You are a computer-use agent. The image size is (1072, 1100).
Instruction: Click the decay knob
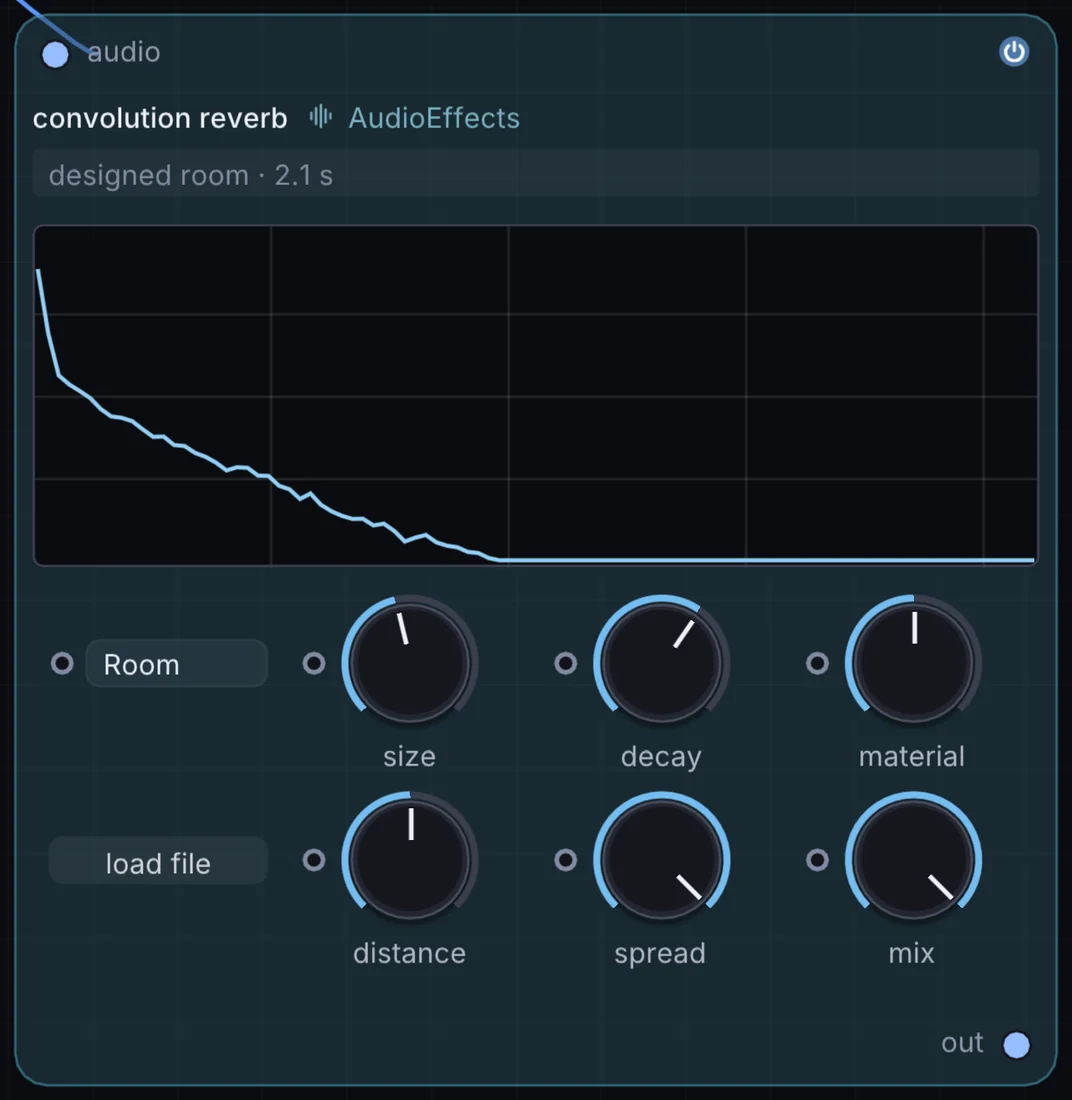(x=662, y=663)
